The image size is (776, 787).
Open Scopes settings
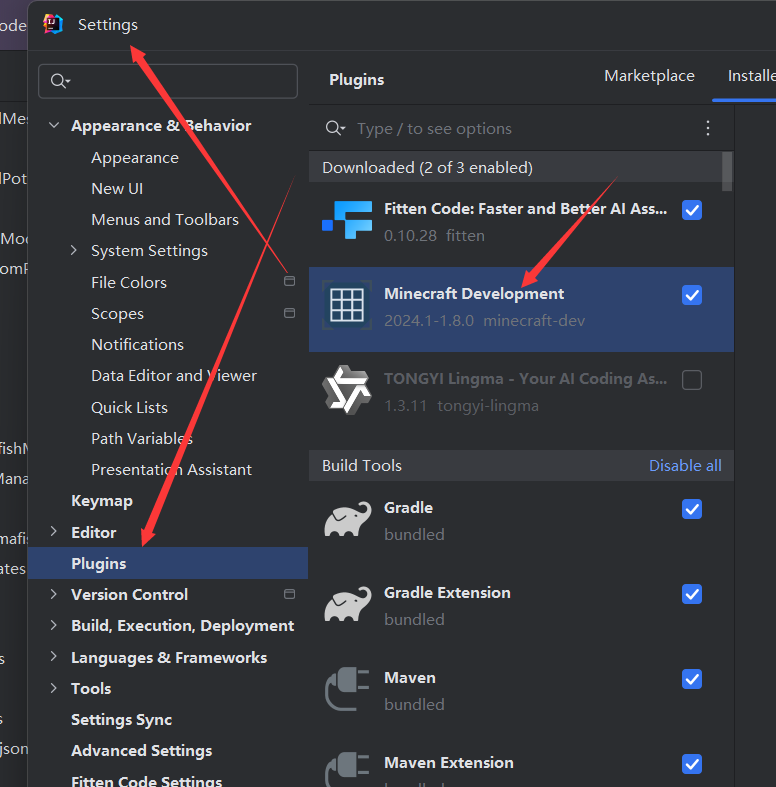(x=117, y=314)
